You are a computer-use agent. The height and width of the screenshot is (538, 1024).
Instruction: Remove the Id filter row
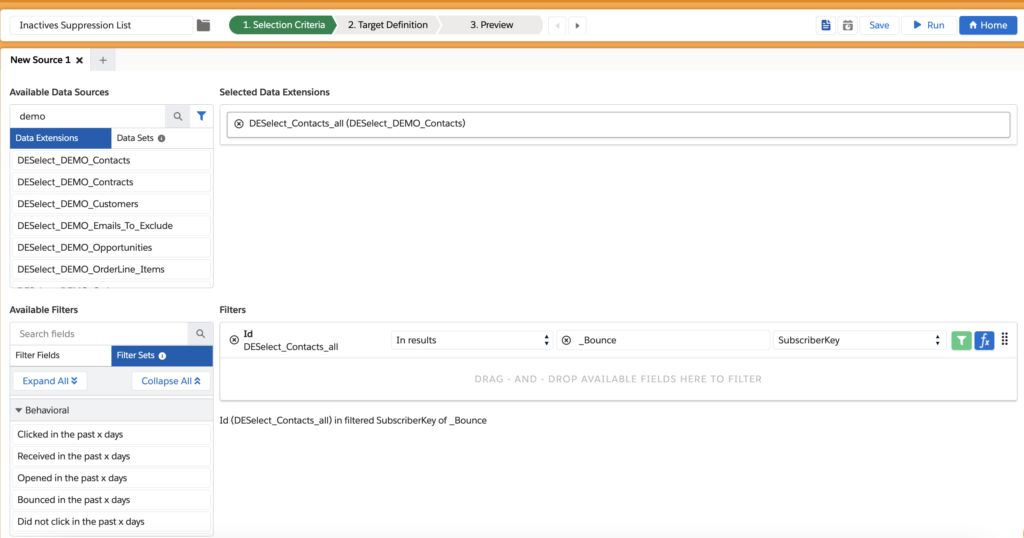234,340
